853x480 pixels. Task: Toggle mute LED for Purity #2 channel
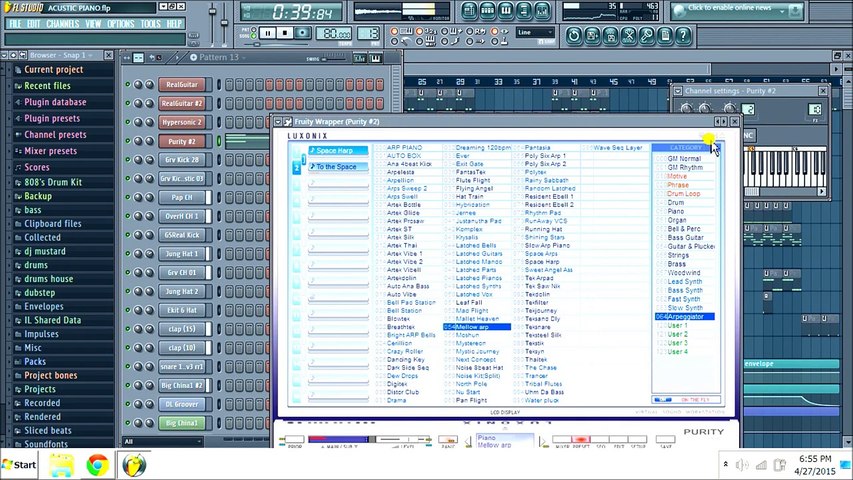click(128, 141)
